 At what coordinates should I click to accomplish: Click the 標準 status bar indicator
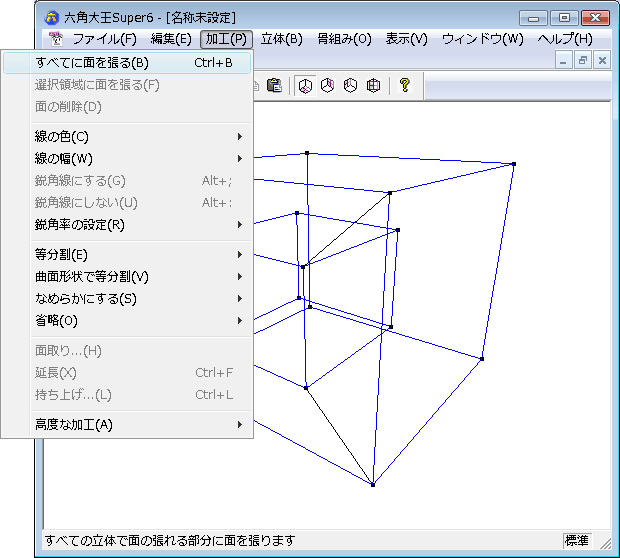pos(577,541)
